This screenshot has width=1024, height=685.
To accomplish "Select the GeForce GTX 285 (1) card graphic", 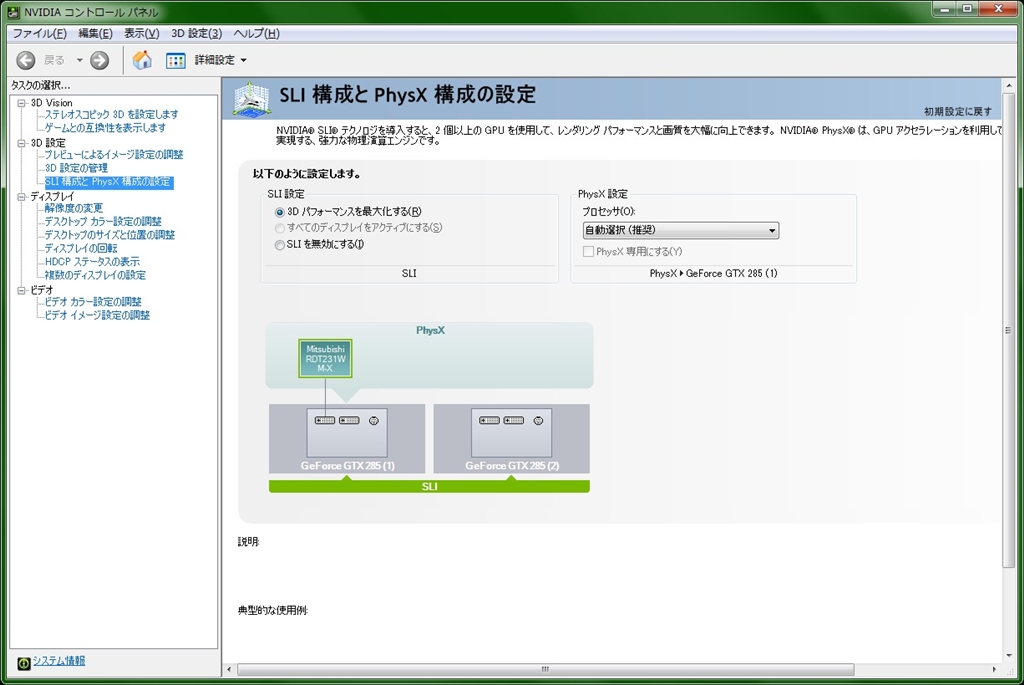I will [x=347, y=432].
